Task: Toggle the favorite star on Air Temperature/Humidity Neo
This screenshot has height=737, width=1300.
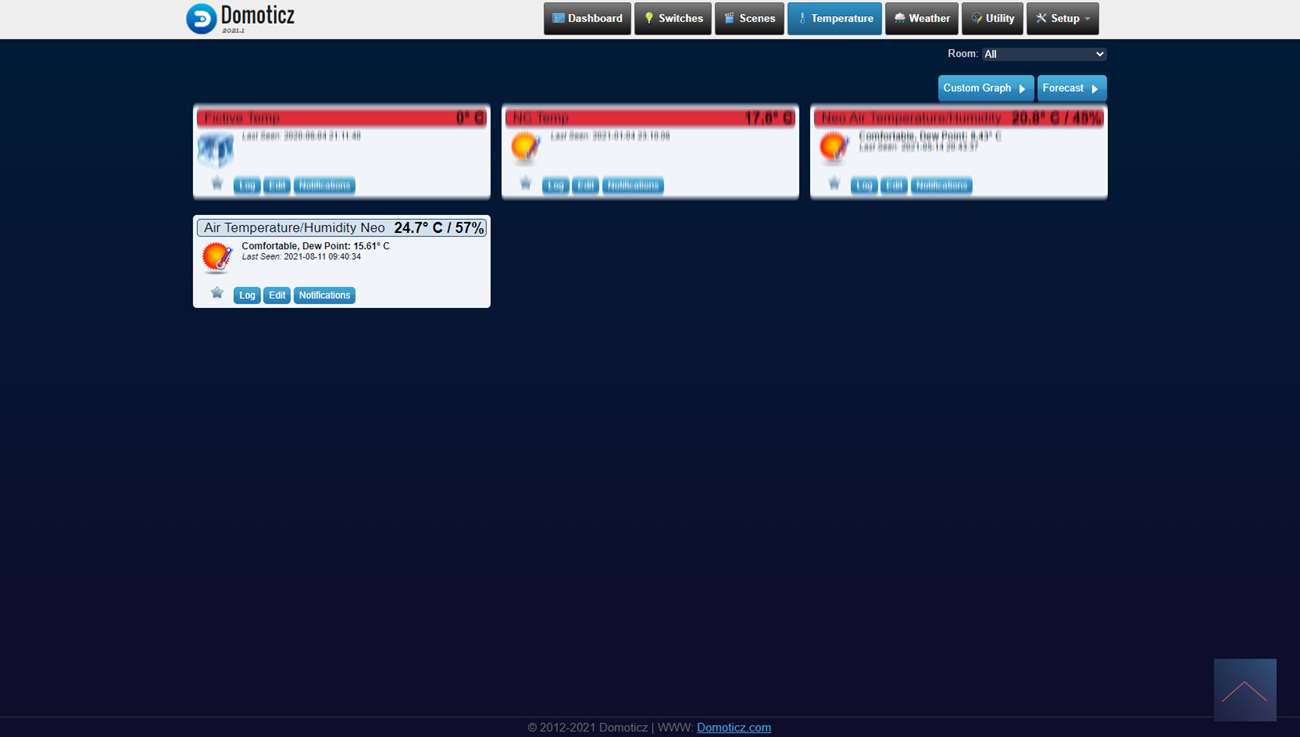Action: click(217, 294)
